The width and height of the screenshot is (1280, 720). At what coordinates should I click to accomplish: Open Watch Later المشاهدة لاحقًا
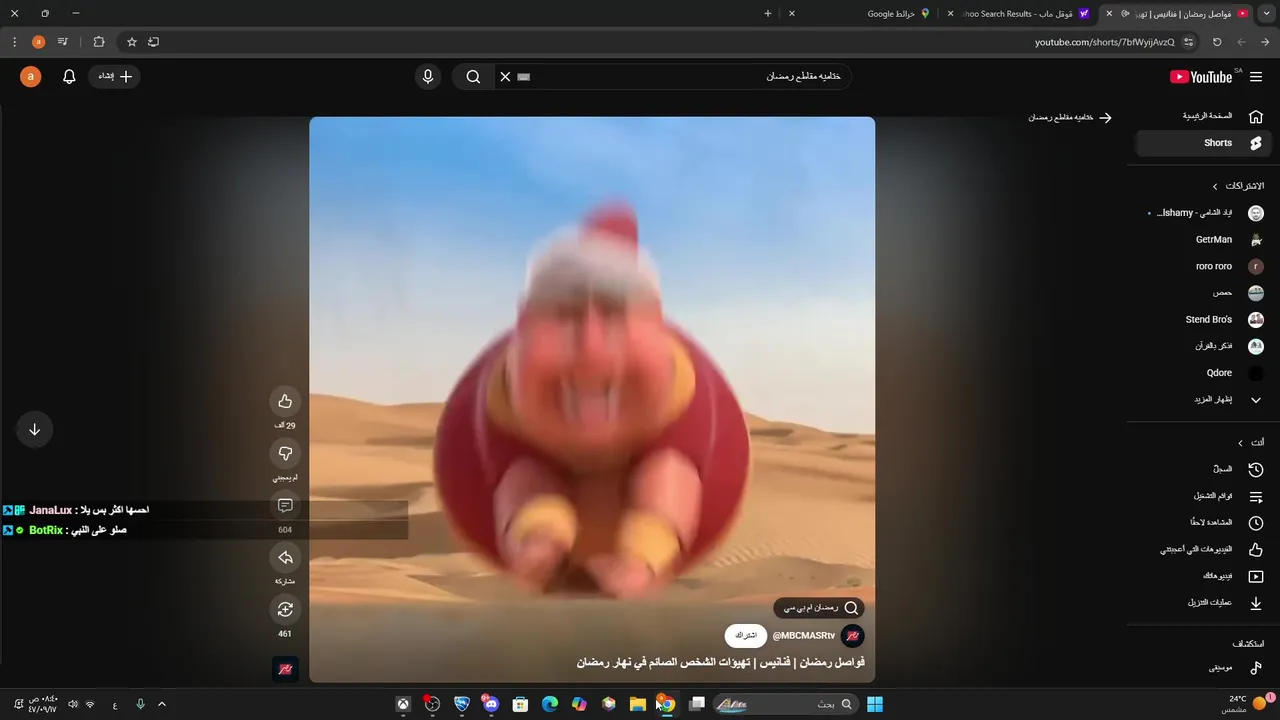[1203, 523]
